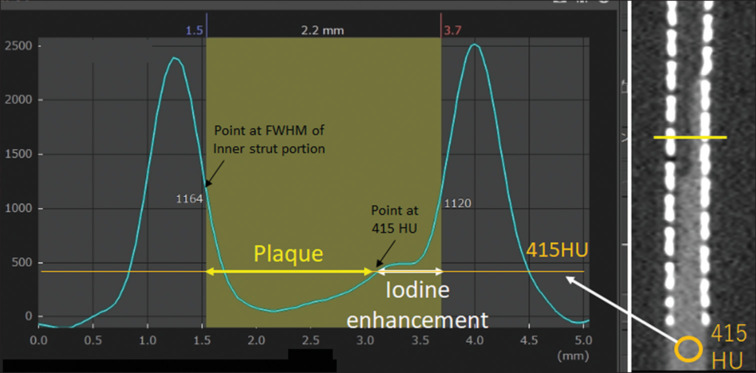756x373 pixels.
Task: Click the right peak near 4.0 mm
Action: tap(475, 45)
